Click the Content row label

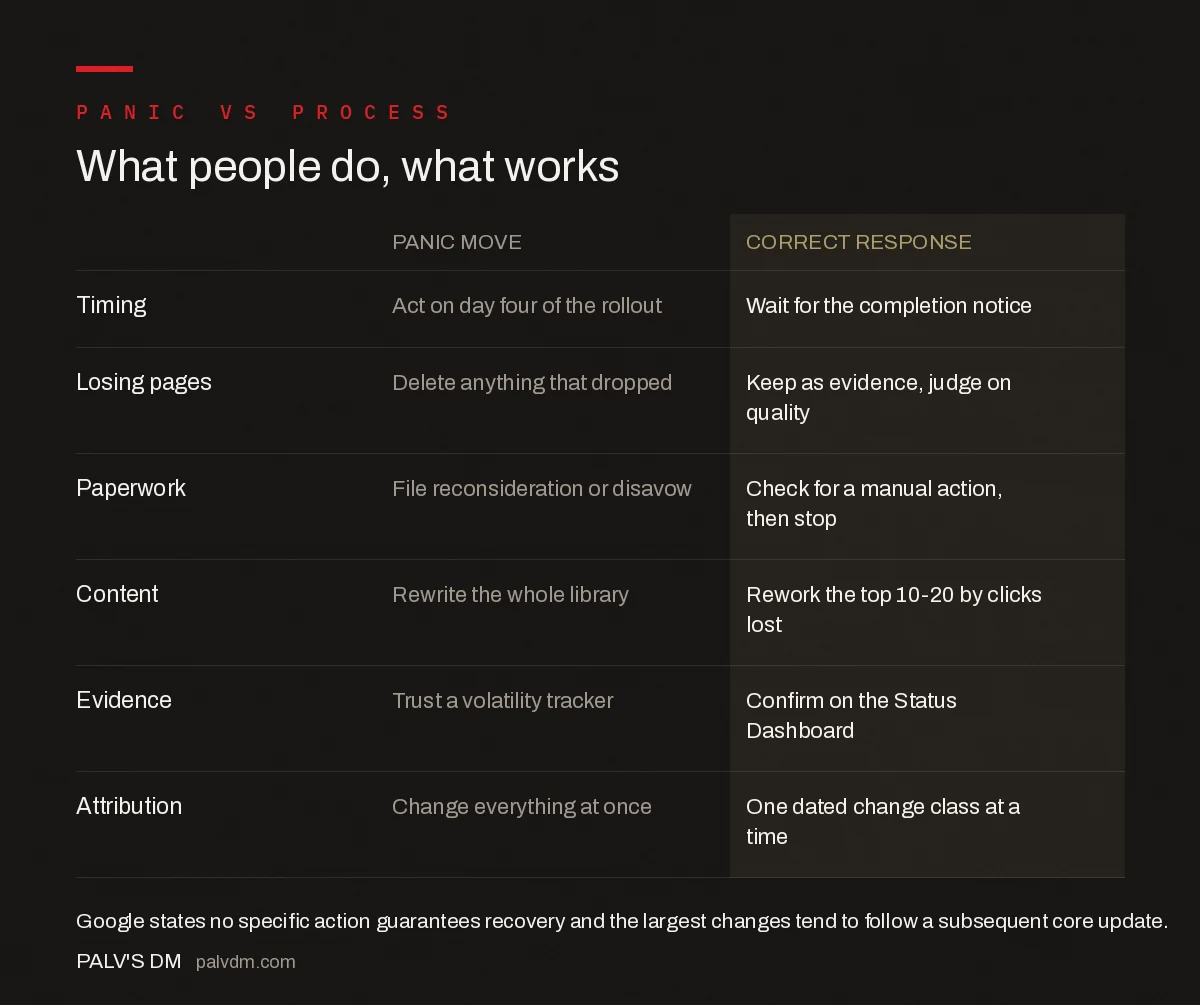point(117,594)
